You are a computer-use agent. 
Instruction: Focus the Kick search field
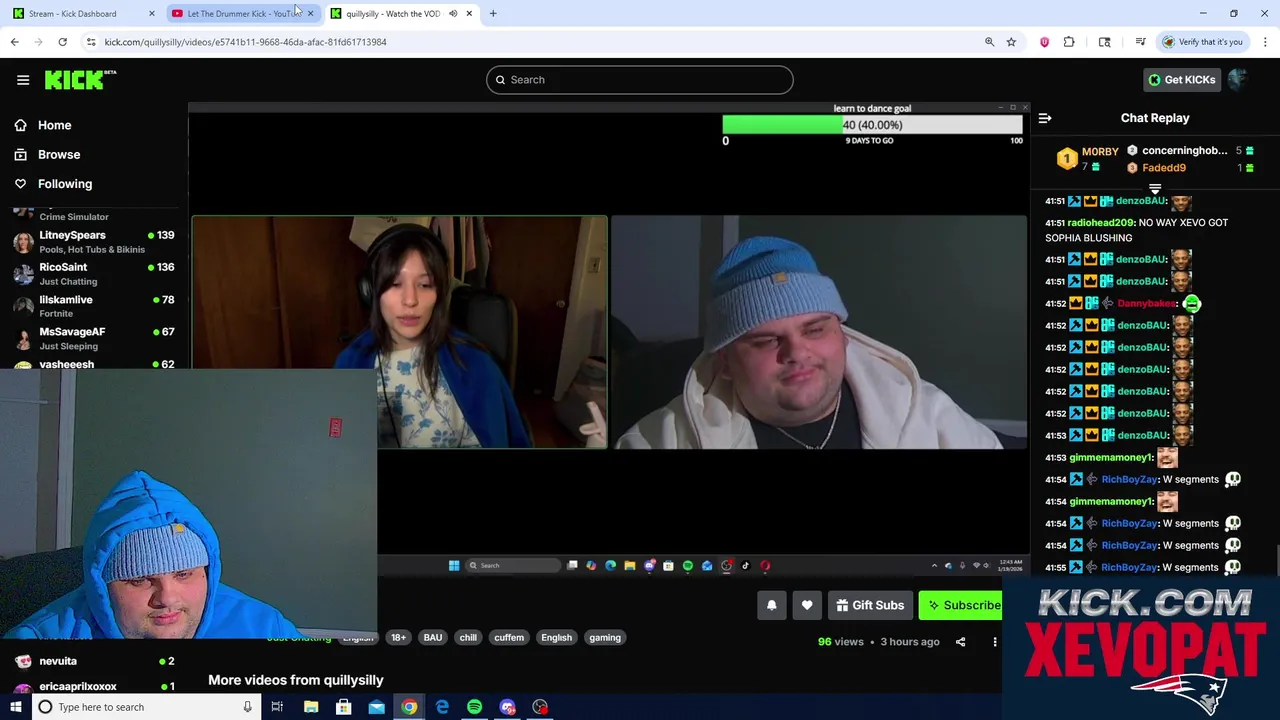[640, 80]
